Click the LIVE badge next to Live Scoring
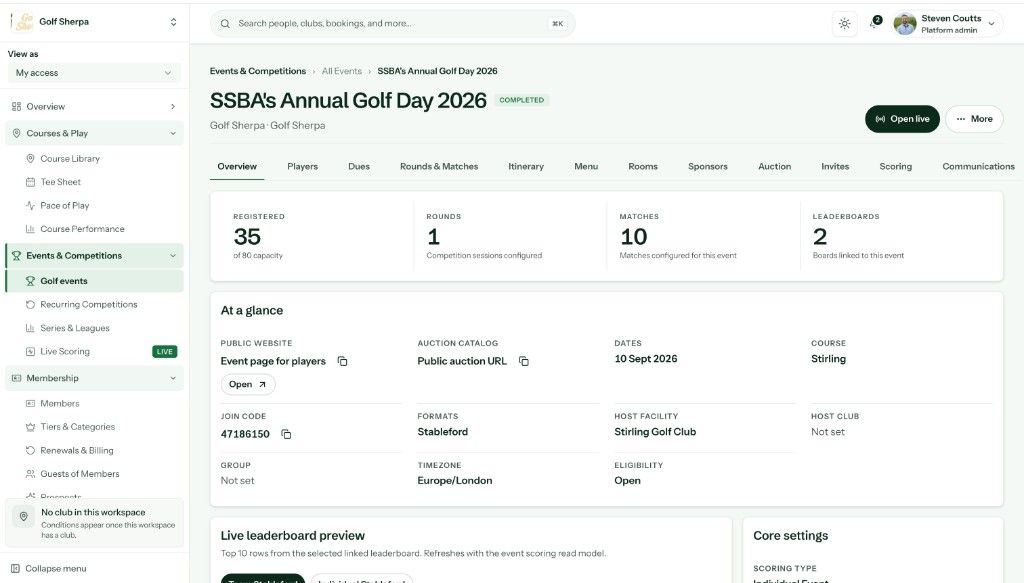The height and width of the screenshot is (583, 1024). [165, 352]
